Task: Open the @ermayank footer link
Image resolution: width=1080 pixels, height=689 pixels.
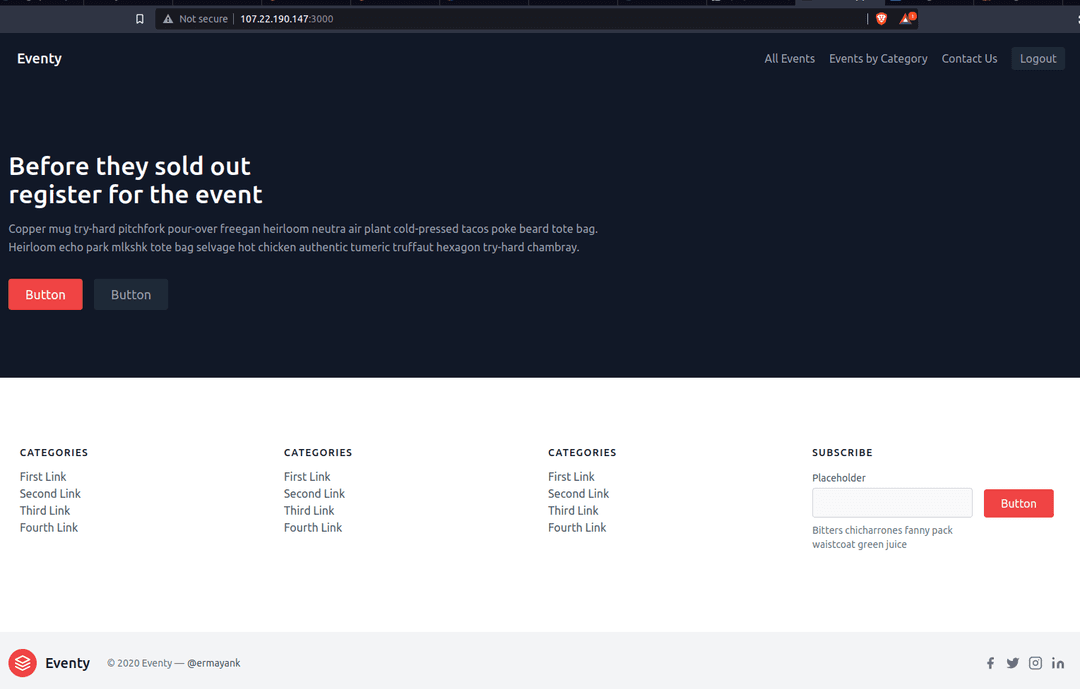Action: 213,663
